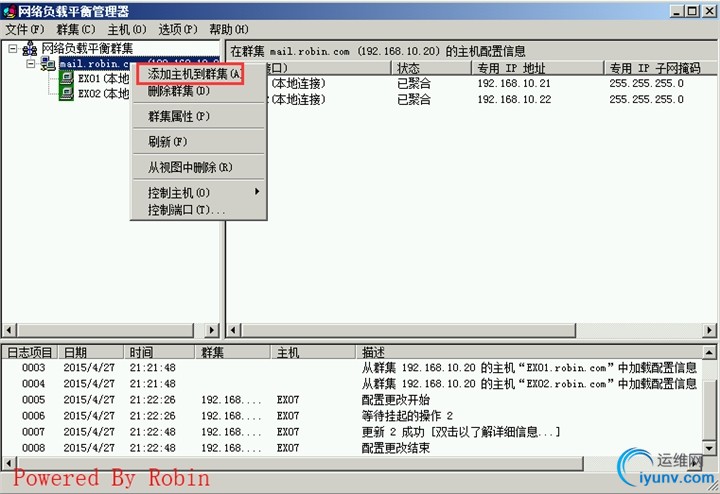Select 已聚合 status for 192.168.10.22 row
720x494 pixels.
(414, 100)
